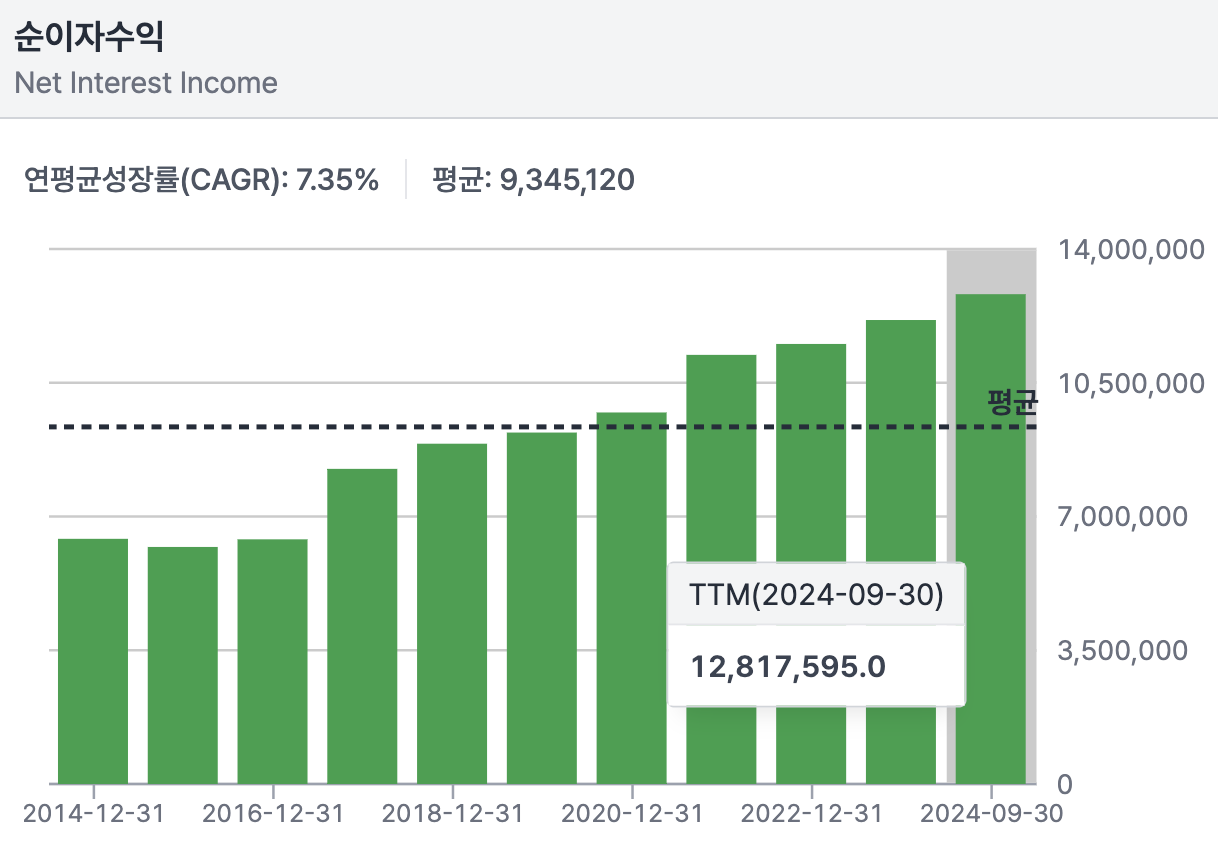Click the 2020-12-31 green bar
Screen dimensions: 1218x854
click(631, 597)
